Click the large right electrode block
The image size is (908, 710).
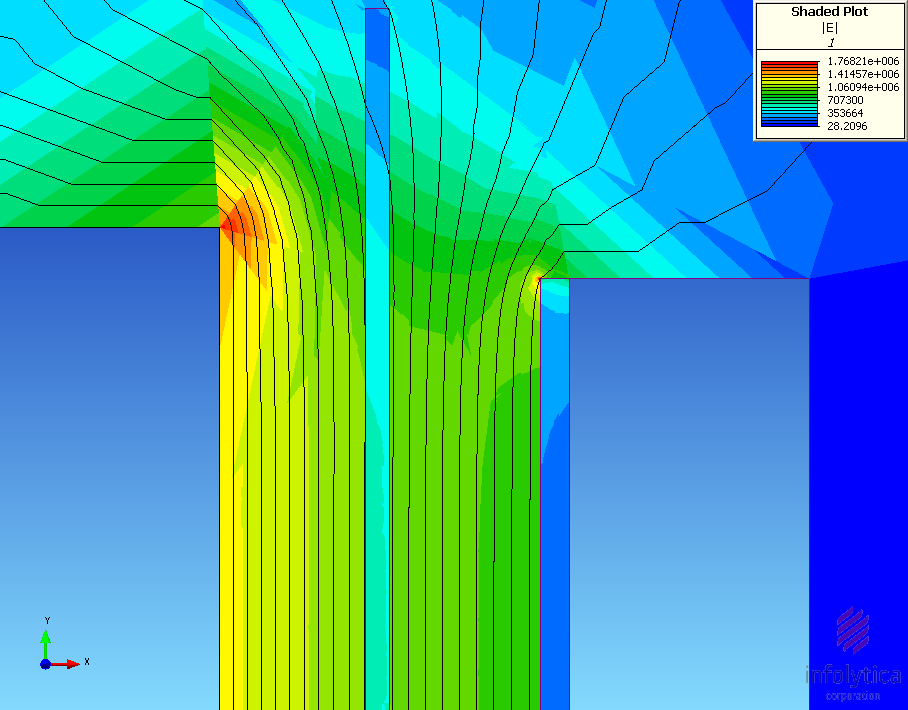tap(688, 480)
